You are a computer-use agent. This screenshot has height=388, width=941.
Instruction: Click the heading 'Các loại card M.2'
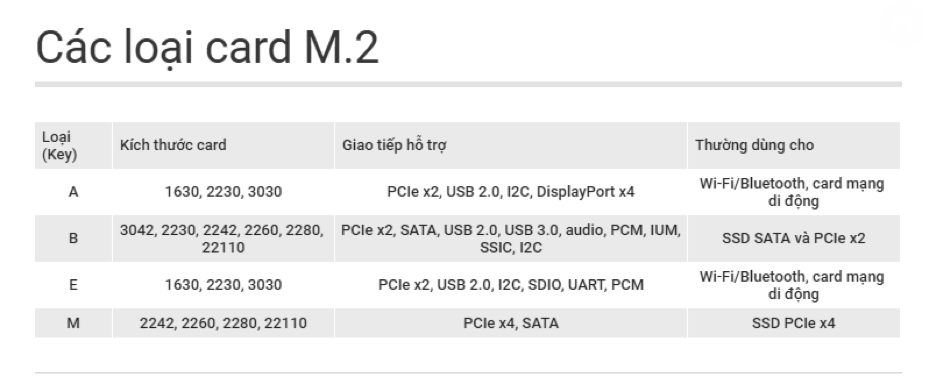pyautogui.click(x=207, y=47)
